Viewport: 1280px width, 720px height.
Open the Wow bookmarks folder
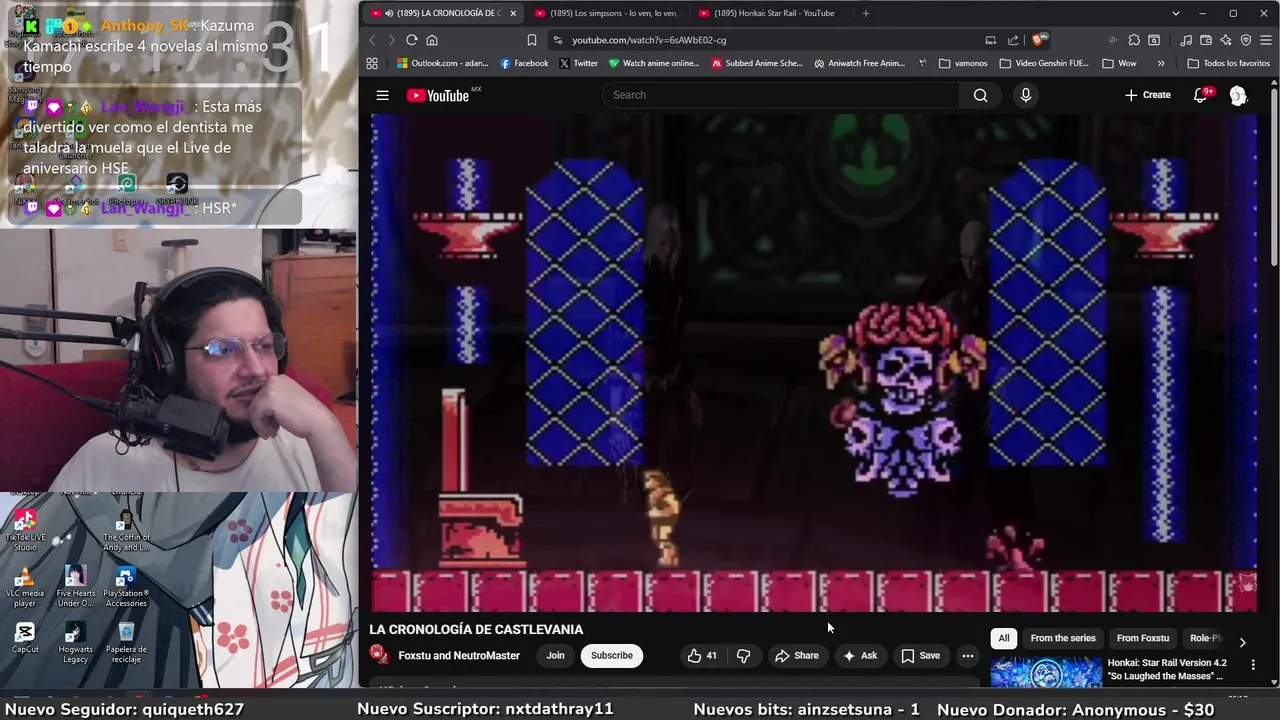coord(1119,63)
